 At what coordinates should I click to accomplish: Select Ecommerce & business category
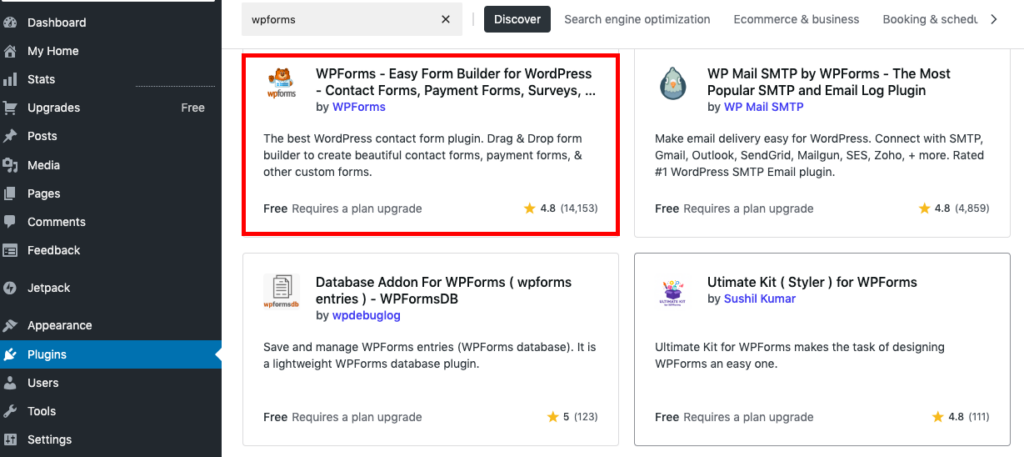796,20
